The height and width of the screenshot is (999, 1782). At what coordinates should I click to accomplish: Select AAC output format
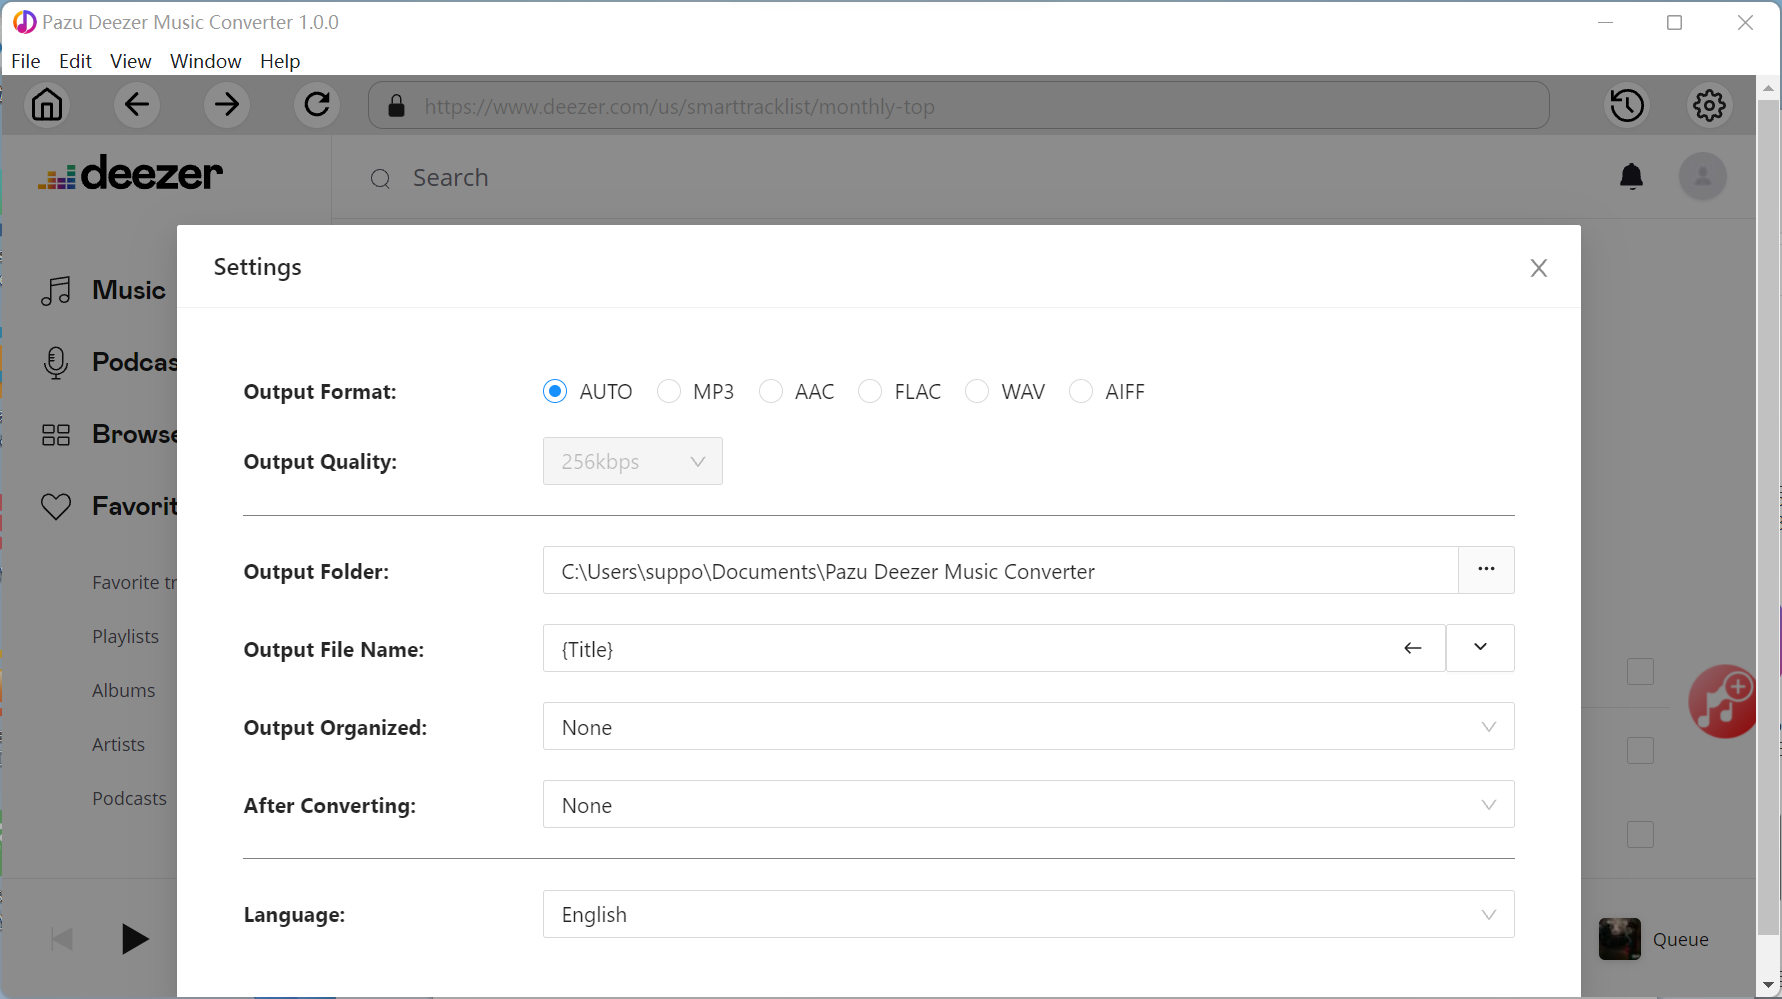[771, 391]
